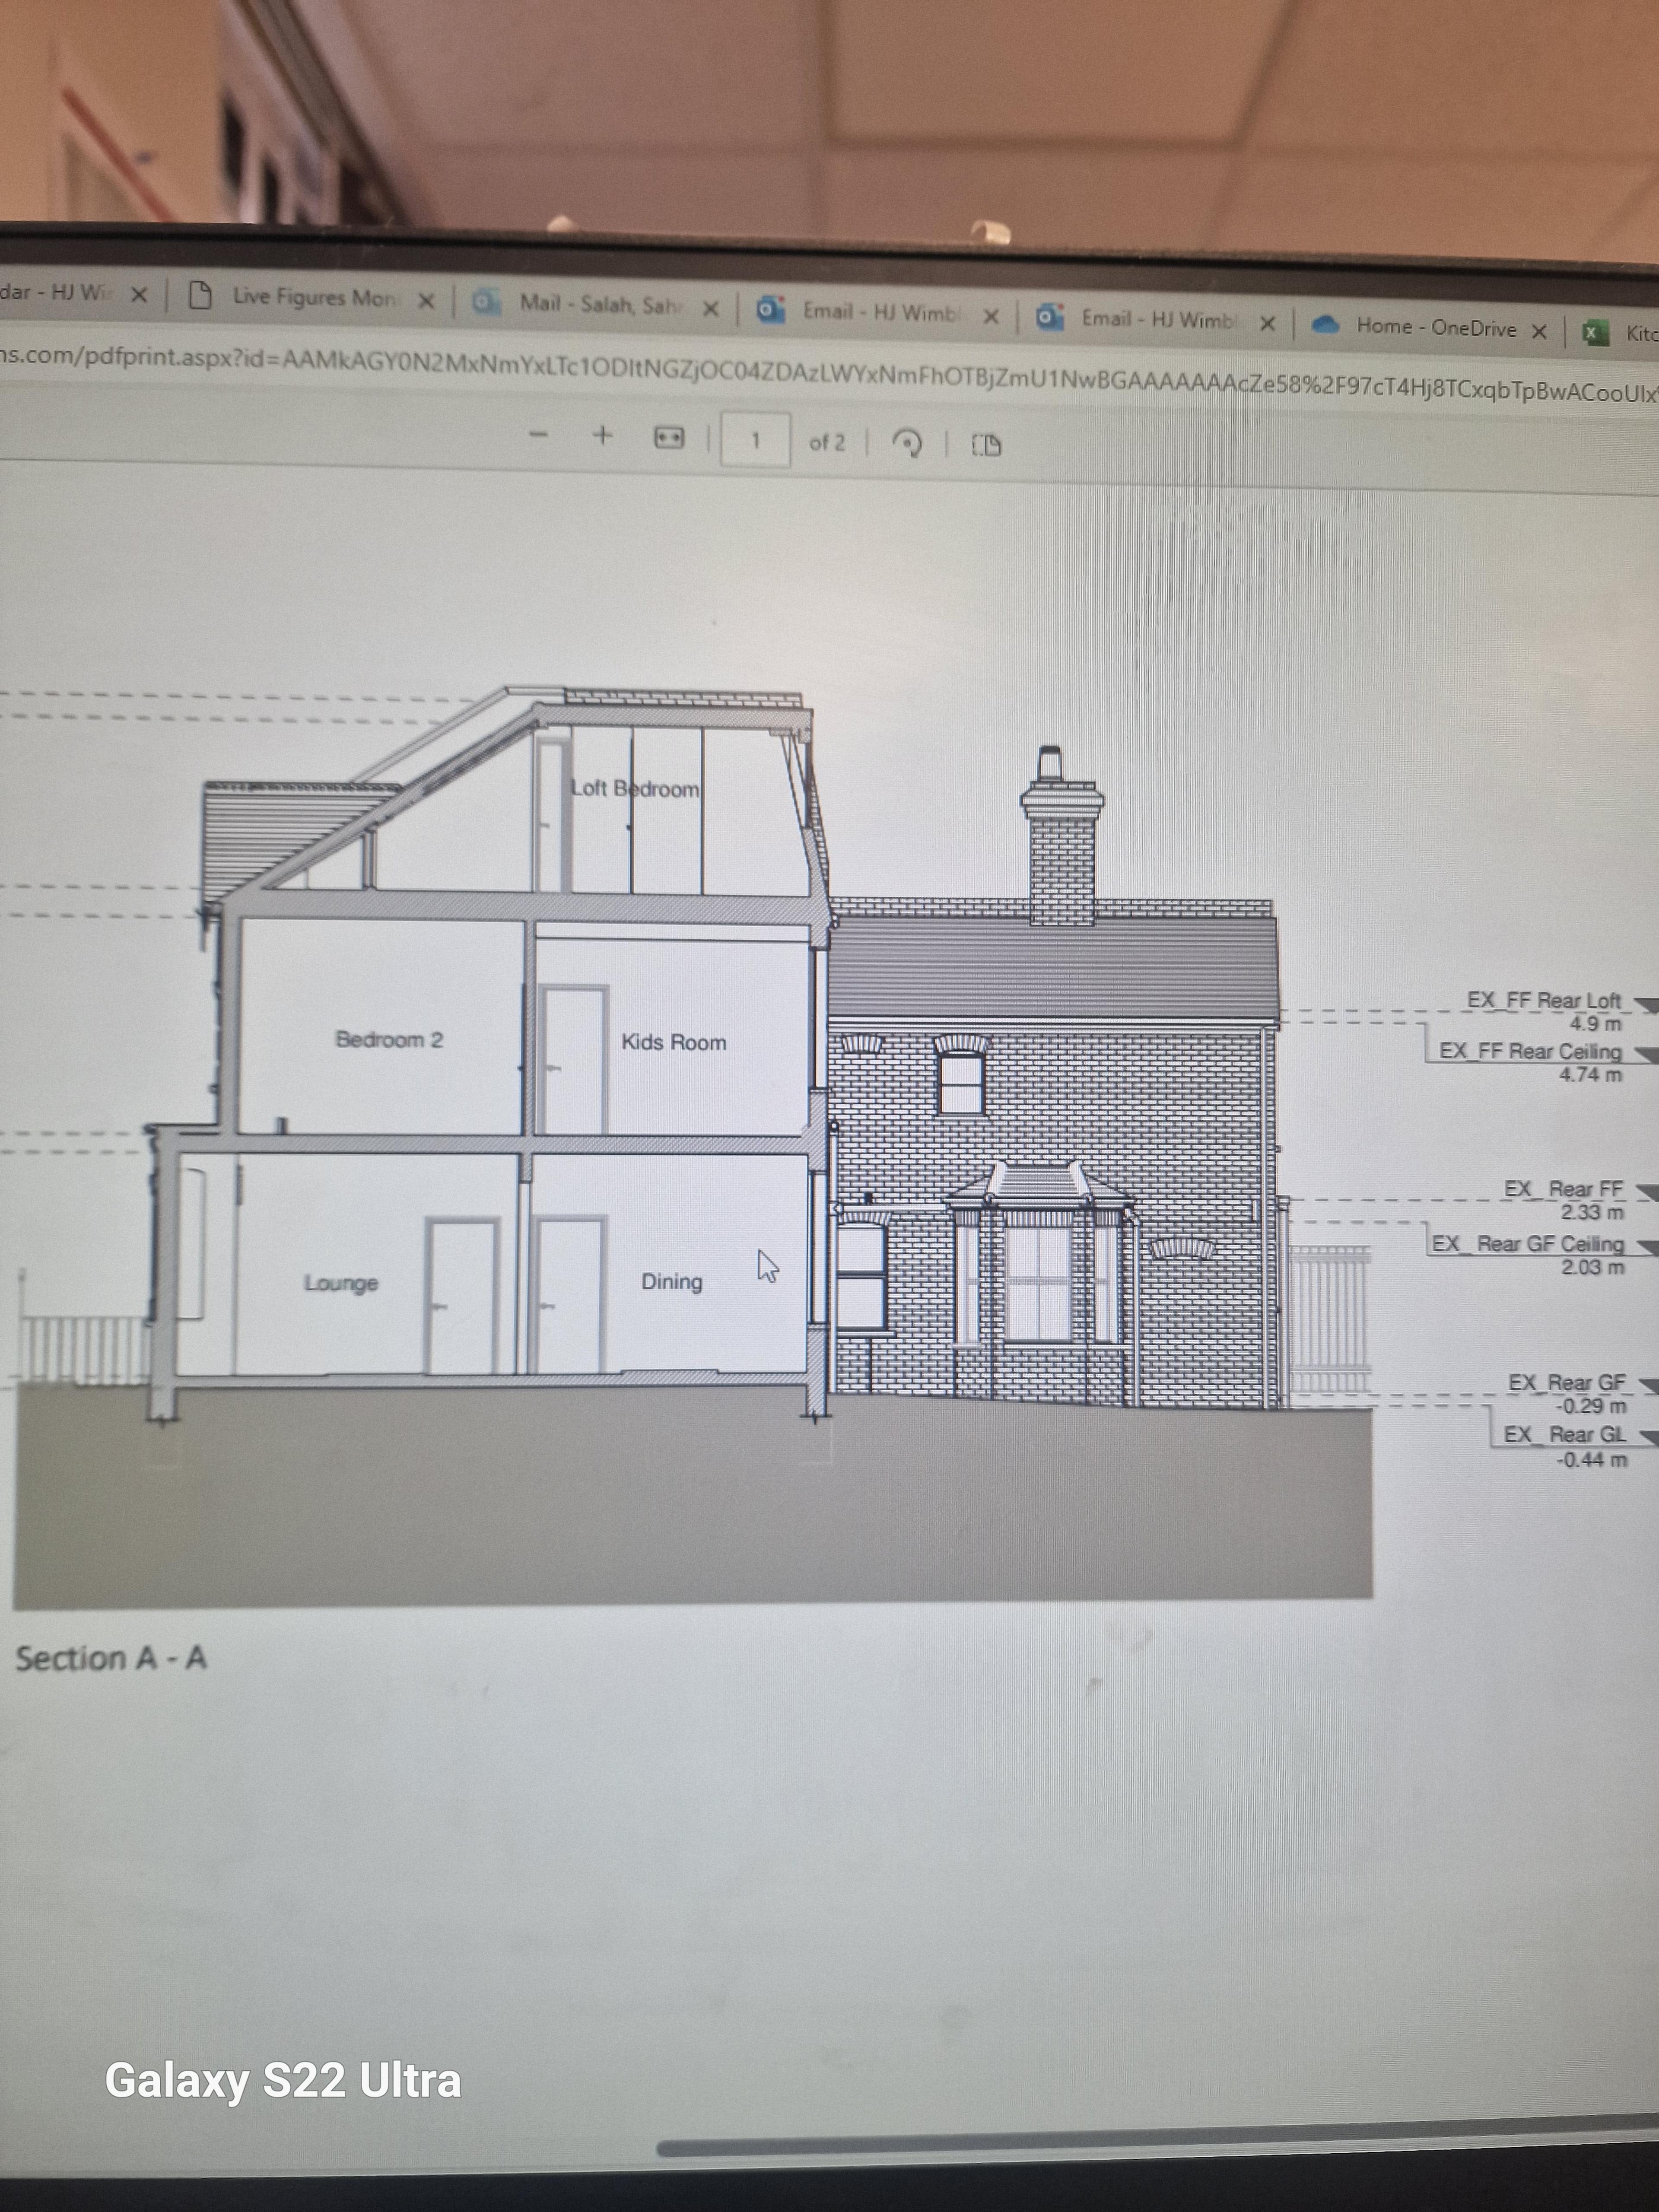The width and height of the screenshot is (1659, 2212).
Task: Click the EX_ Rear GF level label
Action: point(1567,1383)
